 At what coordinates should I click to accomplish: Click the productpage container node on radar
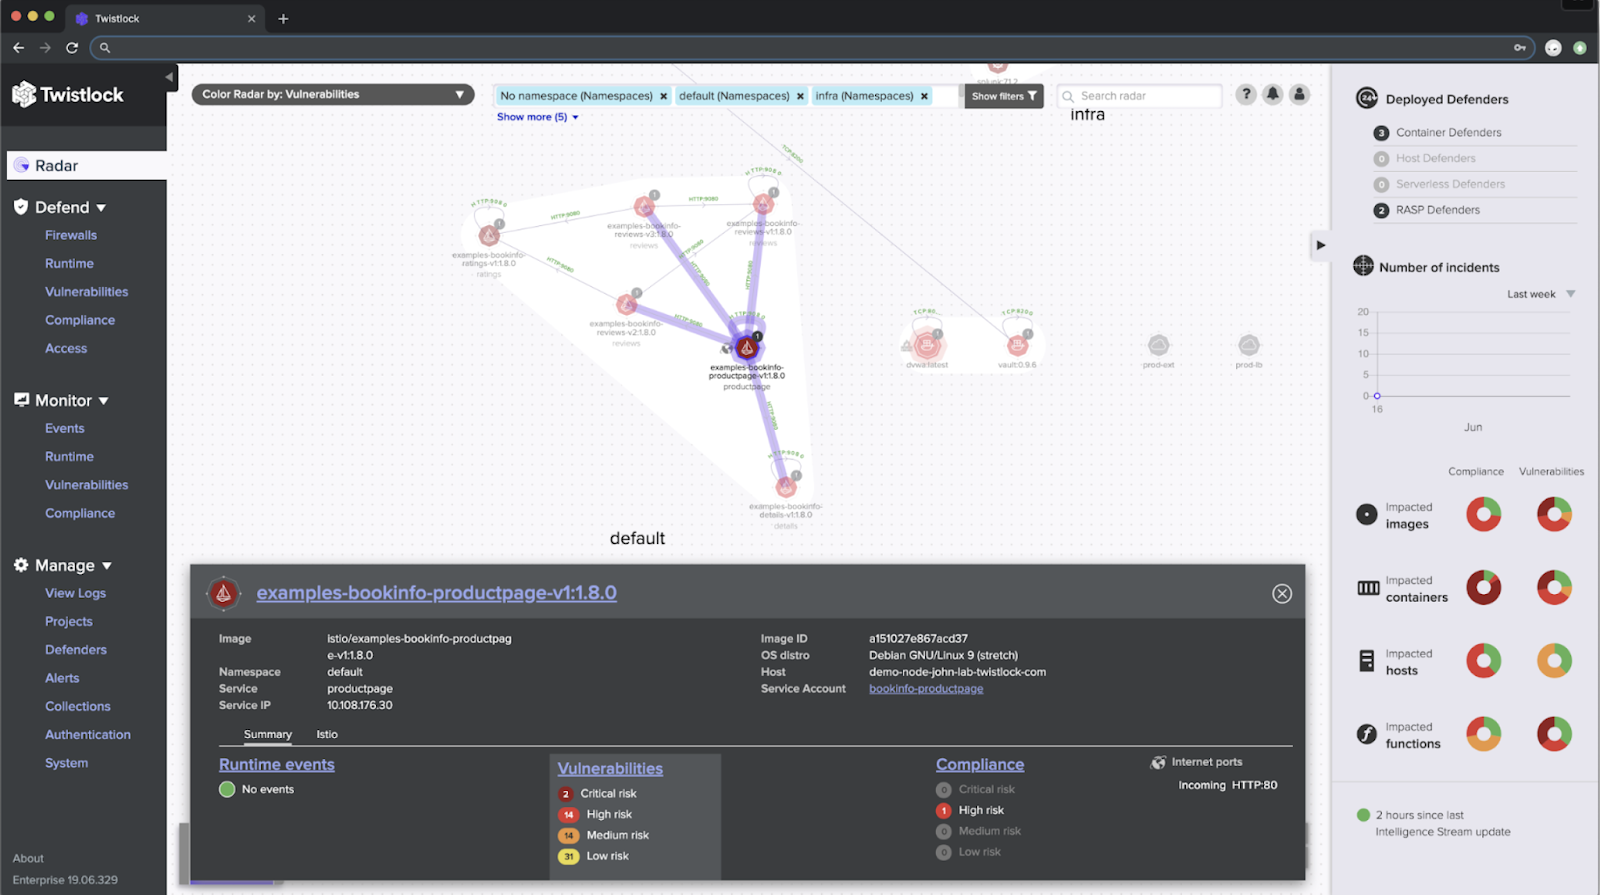pyautogui.click(x=746, y=347)
